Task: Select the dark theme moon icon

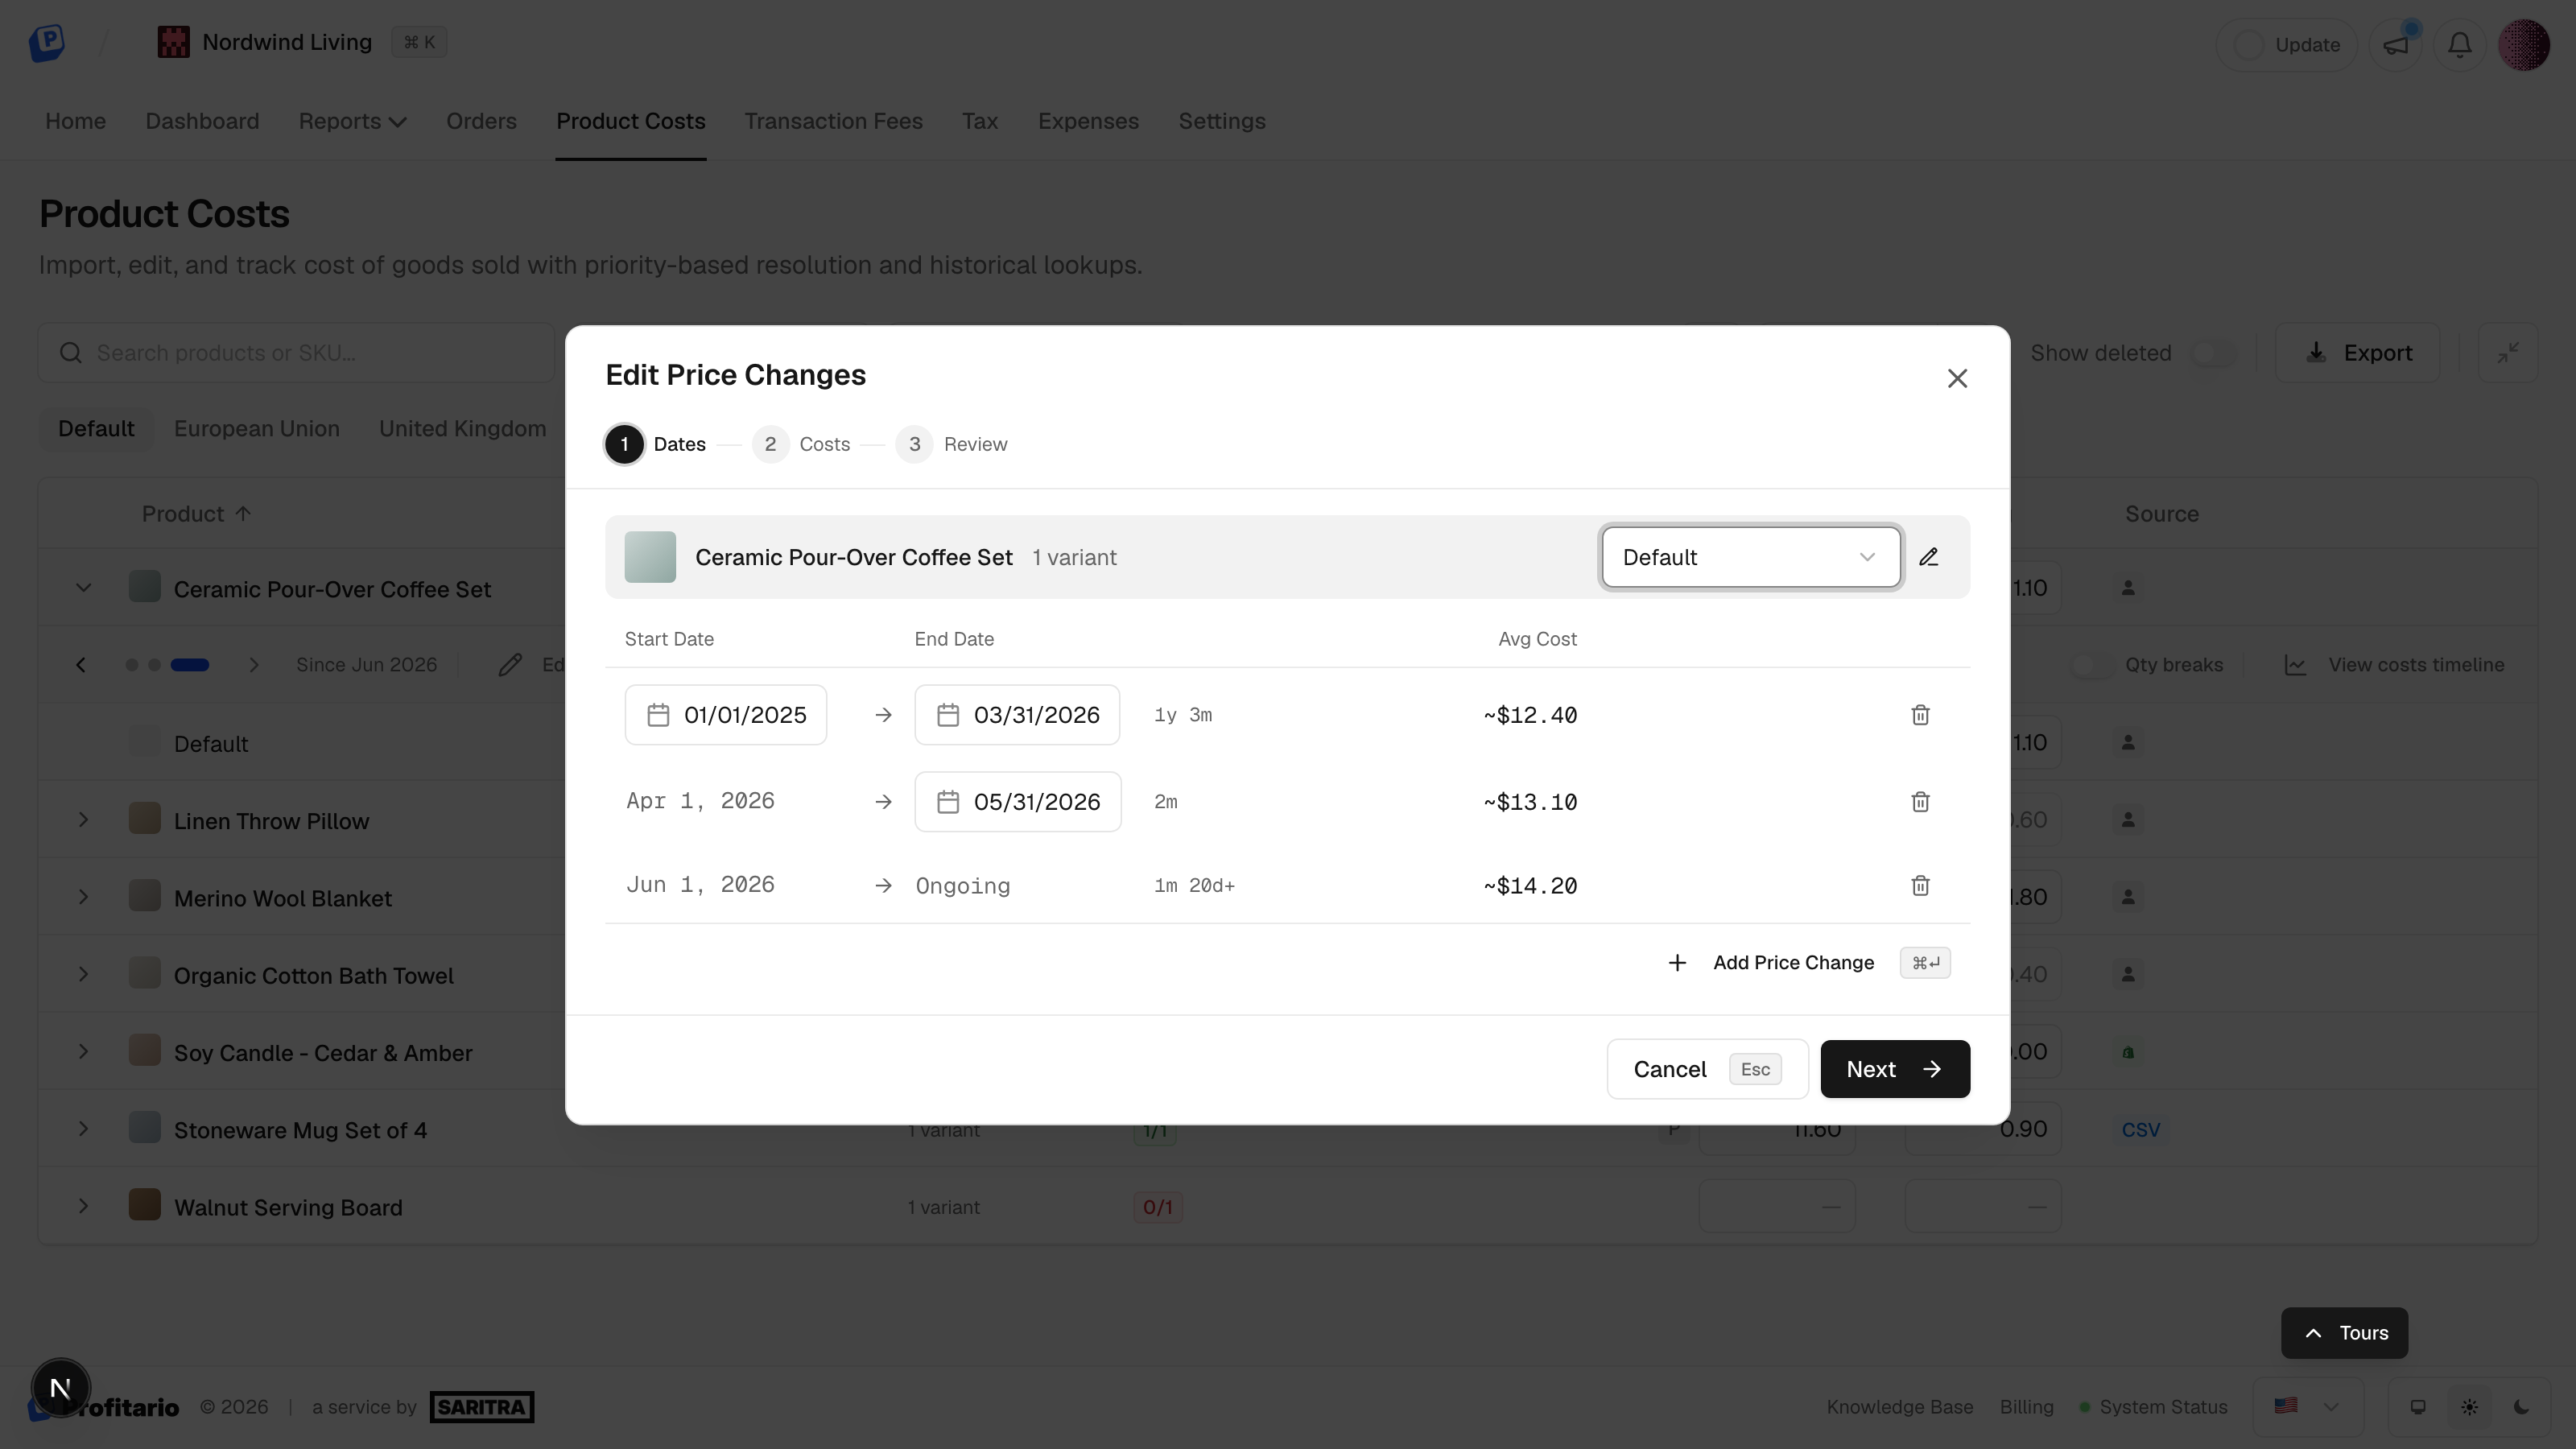Action: point(2521,1407)
